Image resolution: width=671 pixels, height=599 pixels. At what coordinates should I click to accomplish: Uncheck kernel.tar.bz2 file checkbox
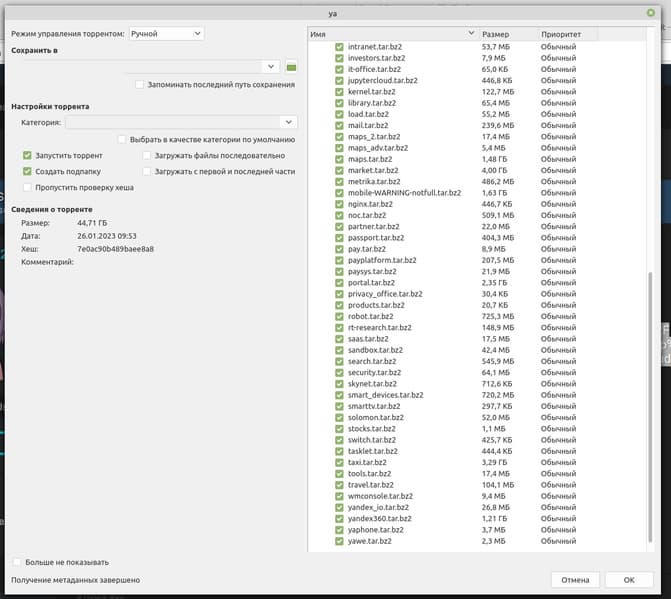coord(339,92)
